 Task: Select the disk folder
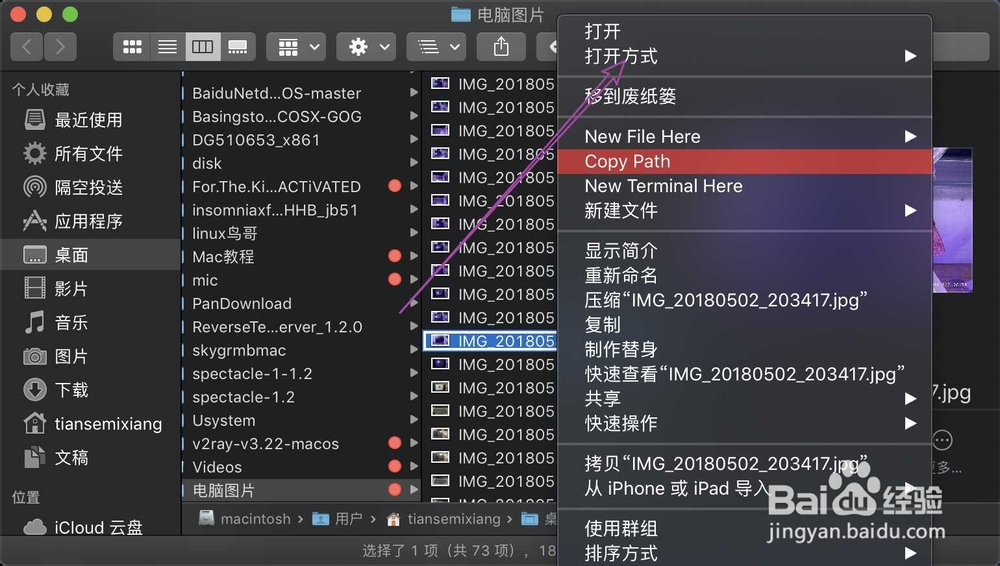pyautogui.click(x=301, y=163)
